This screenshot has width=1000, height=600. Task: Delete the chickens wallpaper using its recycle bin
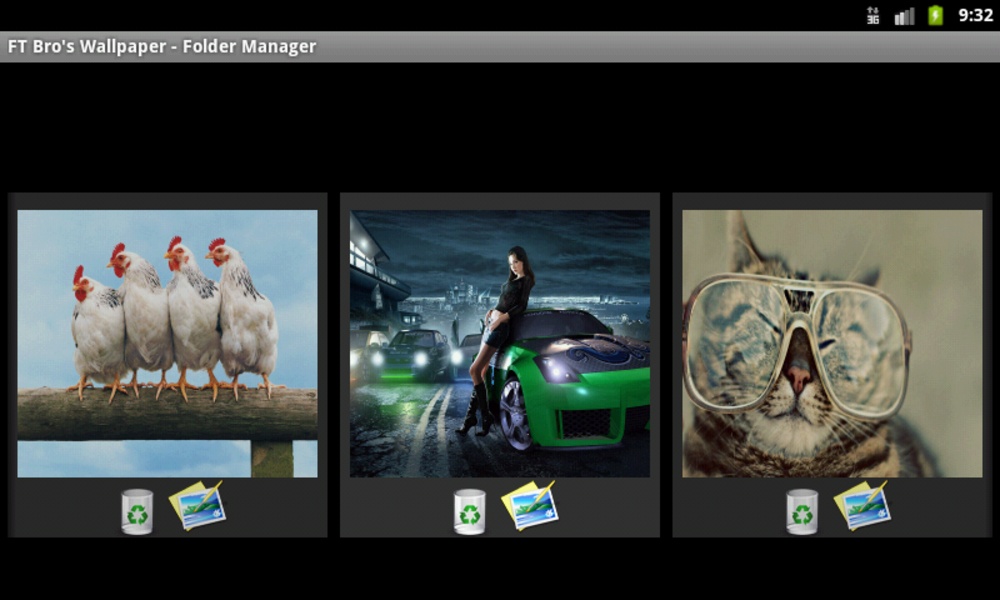(x=137, y=511)
